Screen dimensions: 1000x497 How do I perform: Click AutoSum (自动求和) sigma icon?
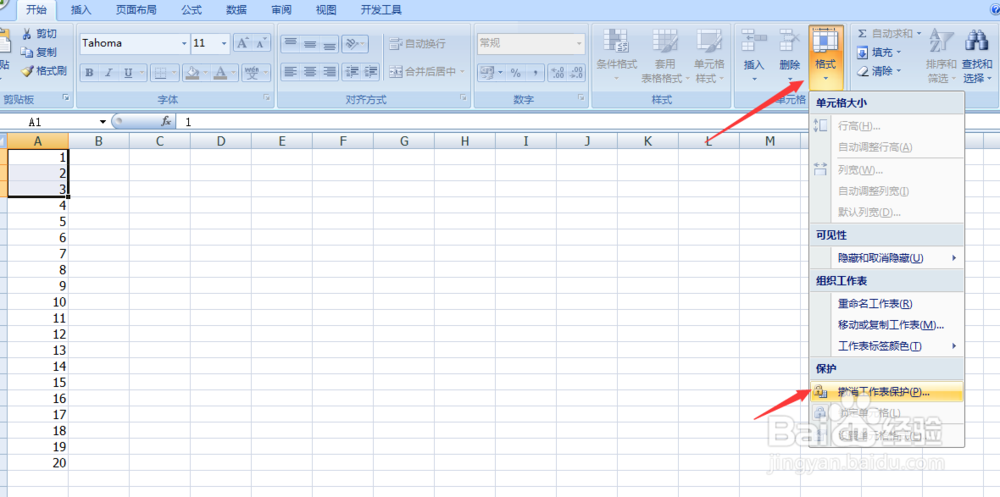pos(862,33)
